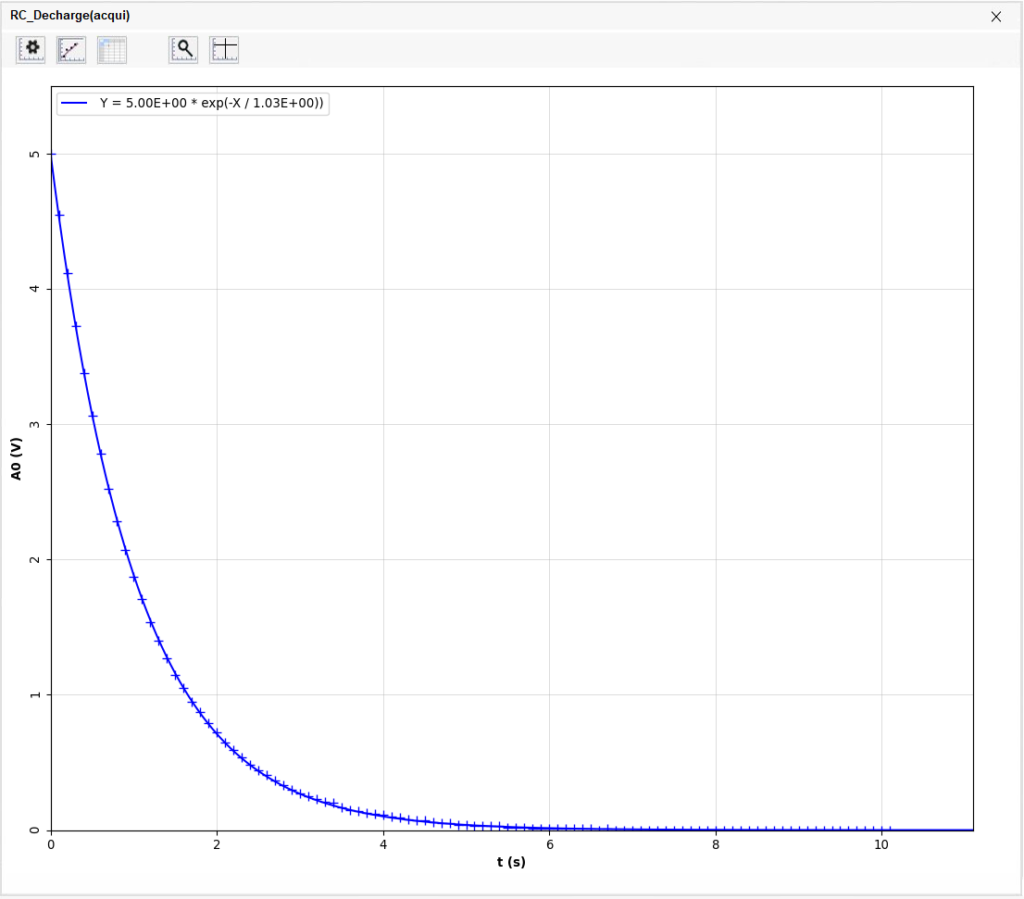Click the X-axis tick label 2
Screen dimensions: 1024x899
pos(217,844)
